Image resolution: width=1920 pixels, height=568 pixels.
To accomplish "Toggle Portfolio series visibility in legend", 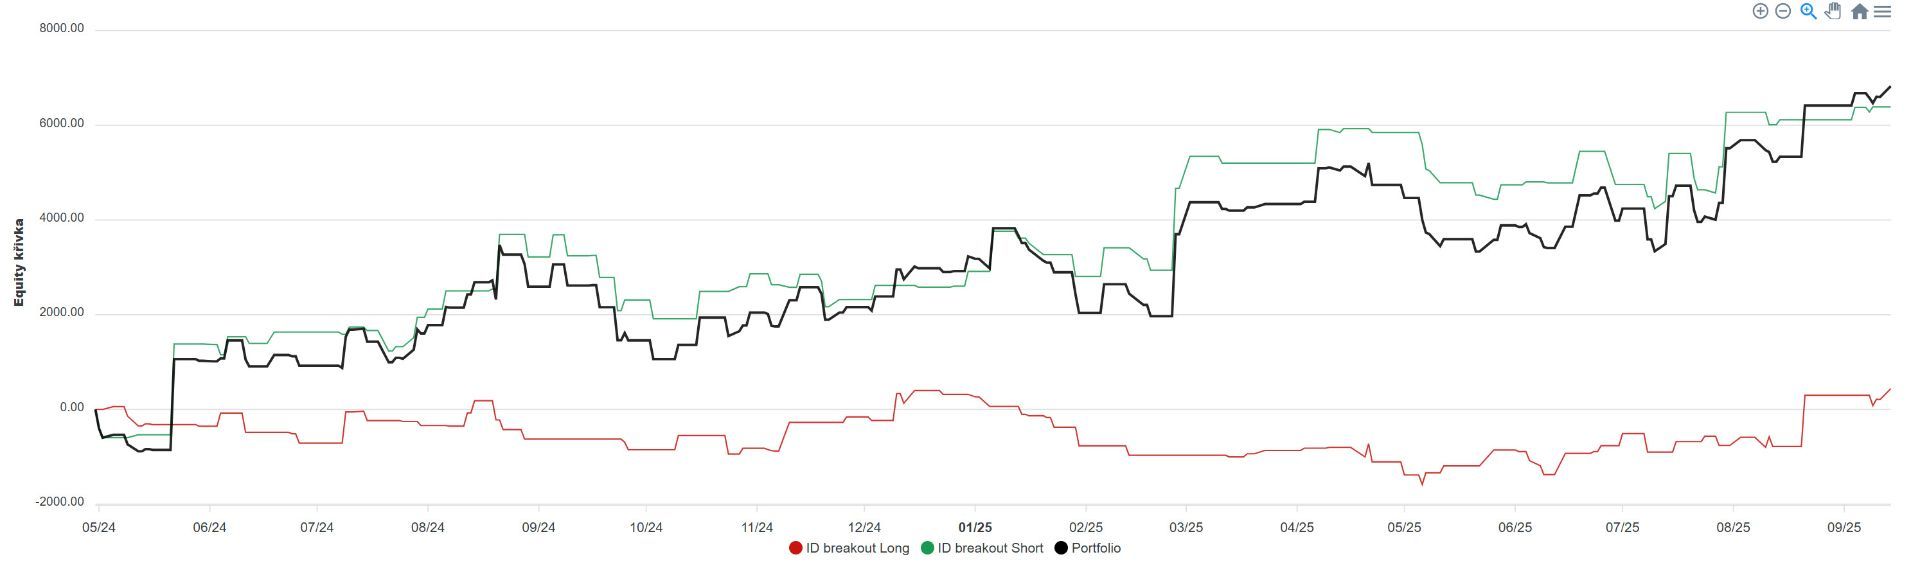I will point(1095,548).
